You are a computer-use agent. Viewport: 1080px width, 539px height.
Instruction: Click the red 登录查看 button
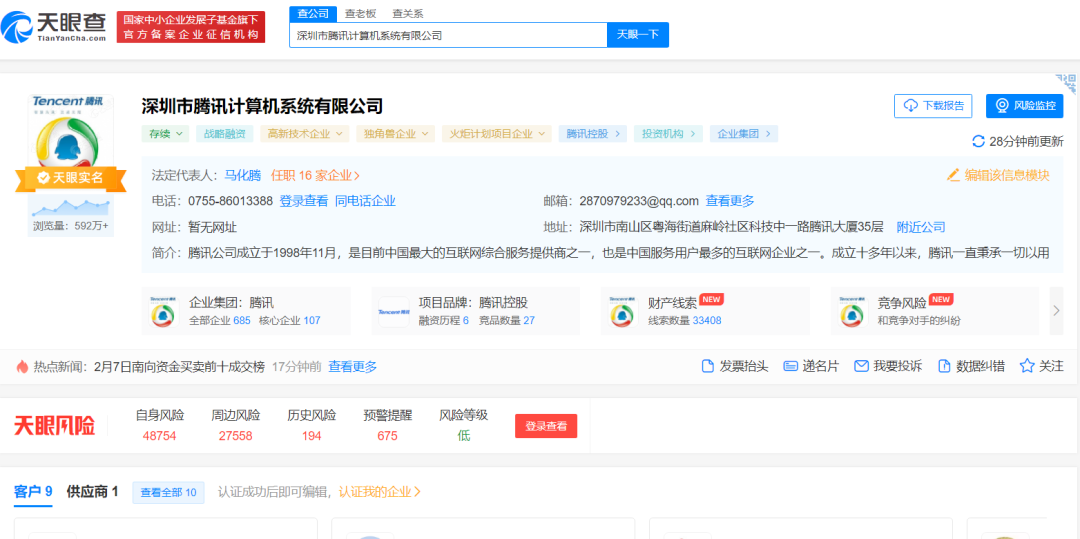click(x=546, y=426)
